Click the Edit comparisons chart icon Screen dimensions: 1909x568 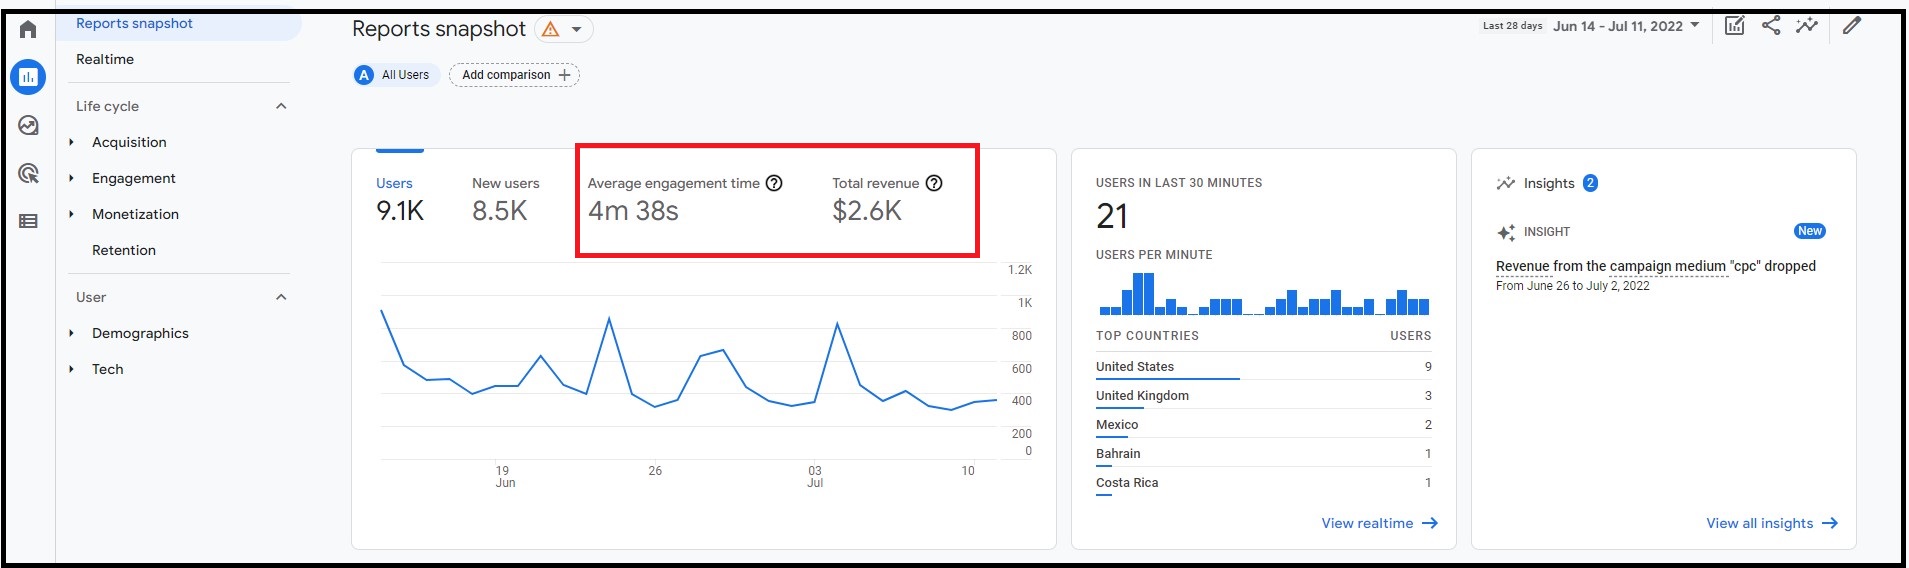[1734, 26]
